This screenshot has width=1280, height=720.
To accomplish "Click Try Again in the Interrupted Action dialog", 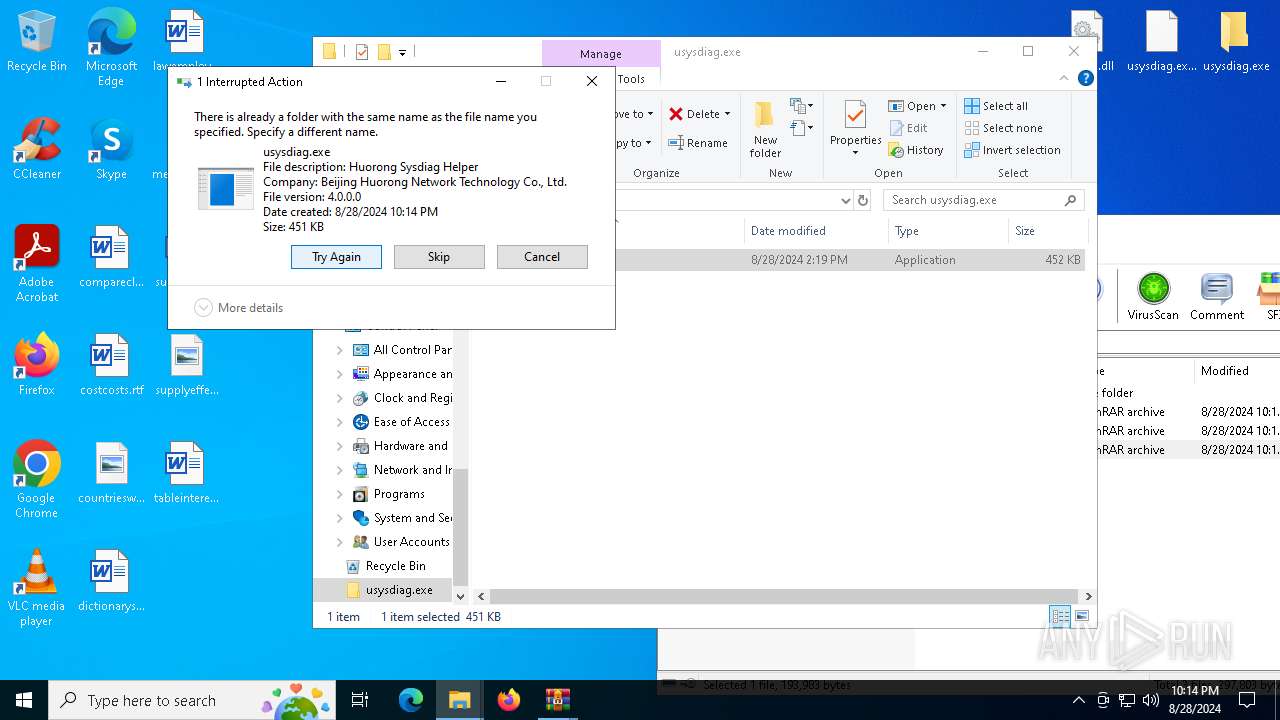I will pos(336,257).
